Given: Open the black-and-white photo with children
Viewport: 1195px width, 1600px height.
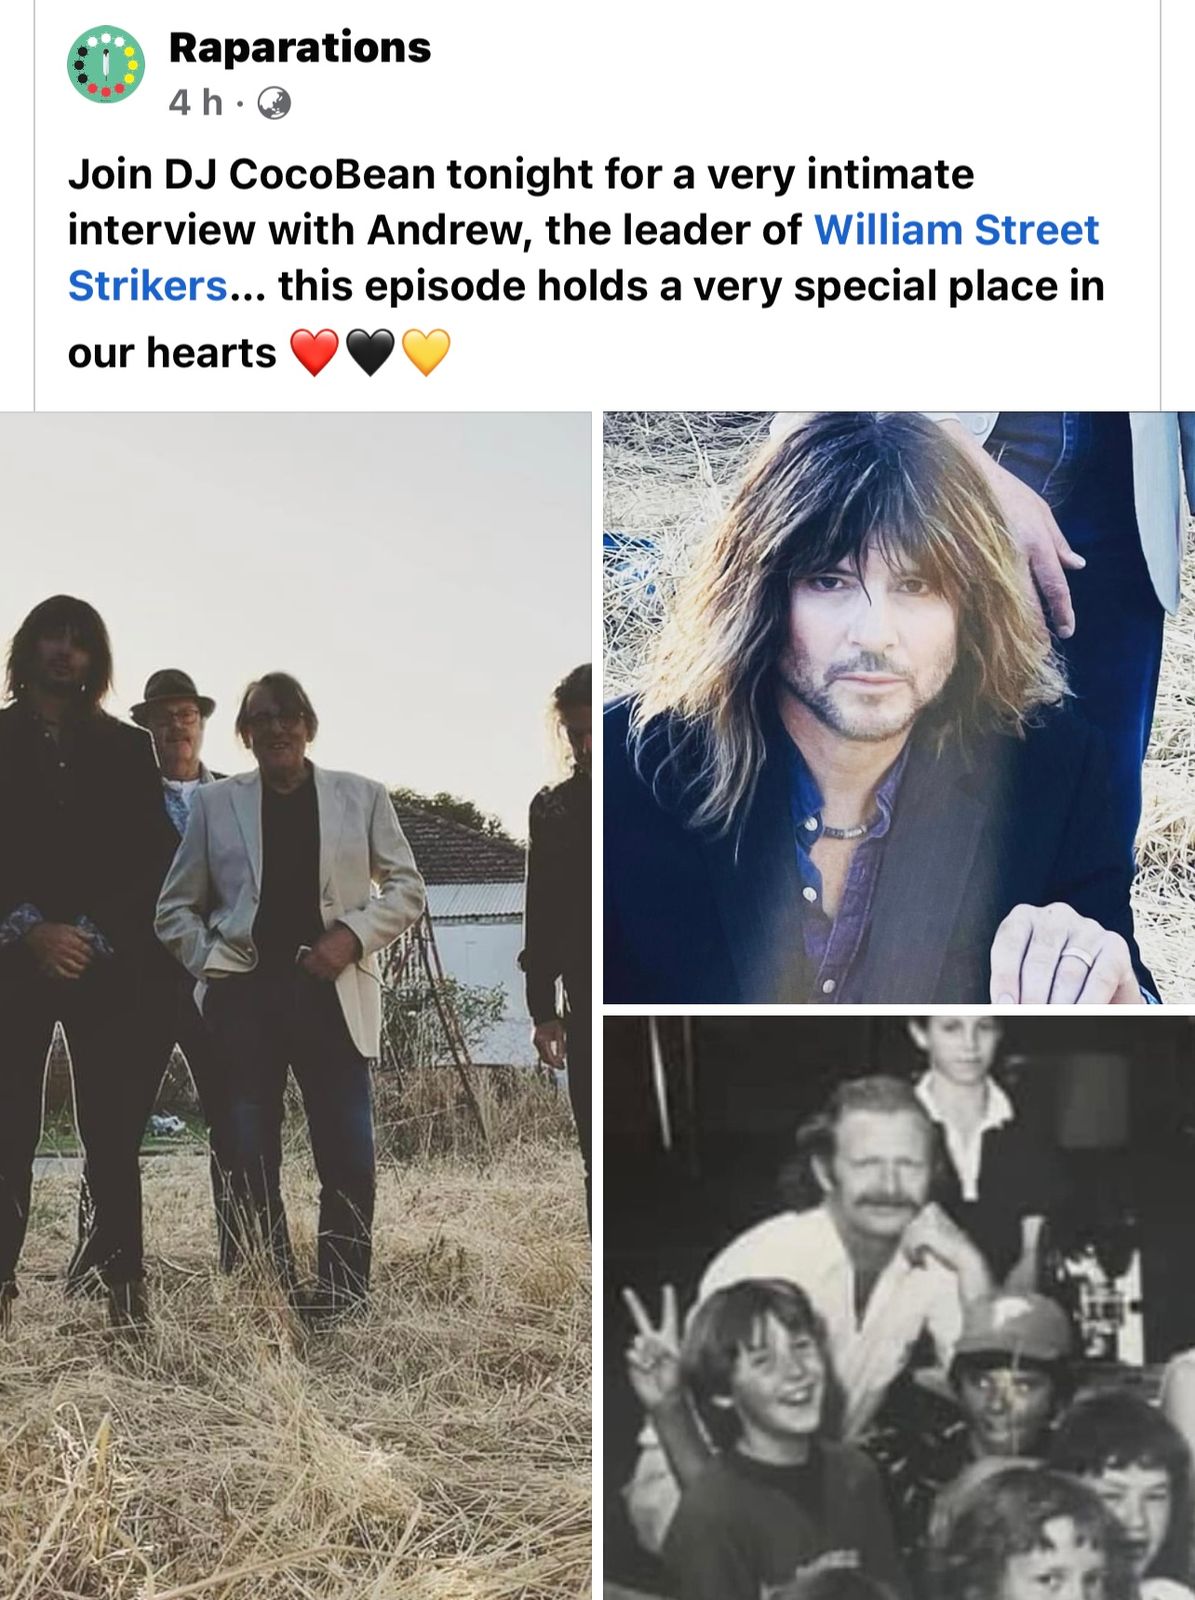Looking at the screenshot, I should click(x=899, y=1308).
